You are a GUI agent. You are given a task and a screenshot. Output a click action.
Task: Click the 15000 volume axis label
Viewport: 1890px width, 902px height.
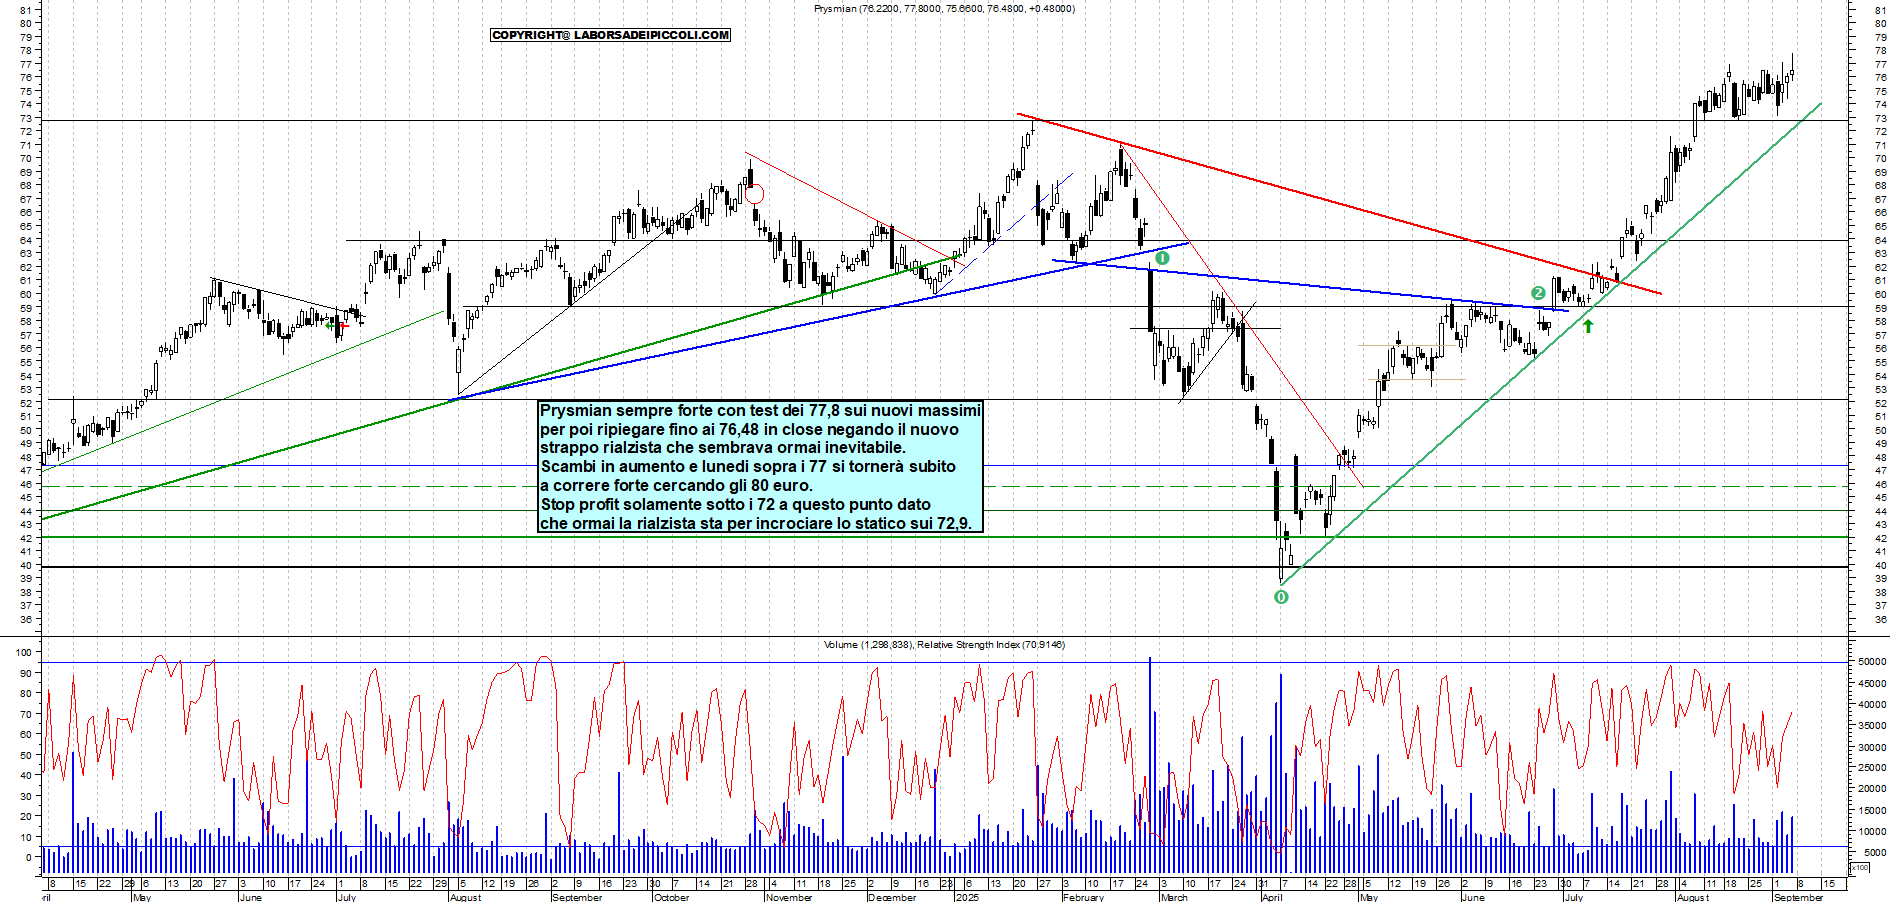click(1872, 810)
